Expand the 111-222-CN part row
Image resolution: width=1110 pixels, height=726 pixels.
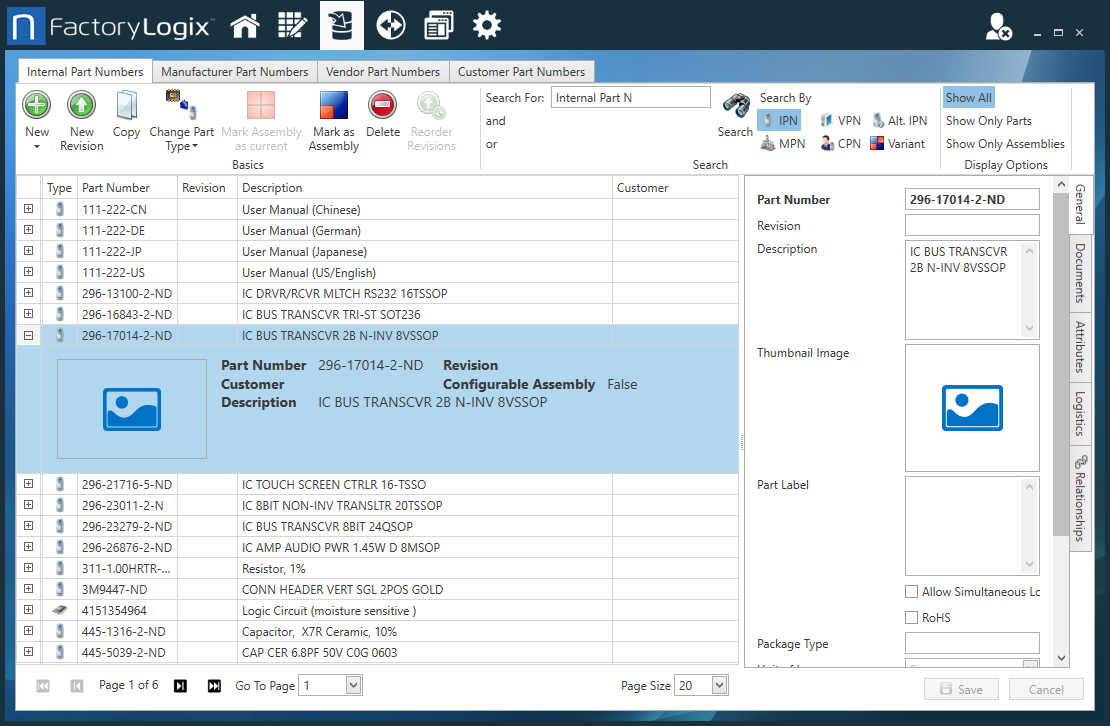(x=29, y=209)
